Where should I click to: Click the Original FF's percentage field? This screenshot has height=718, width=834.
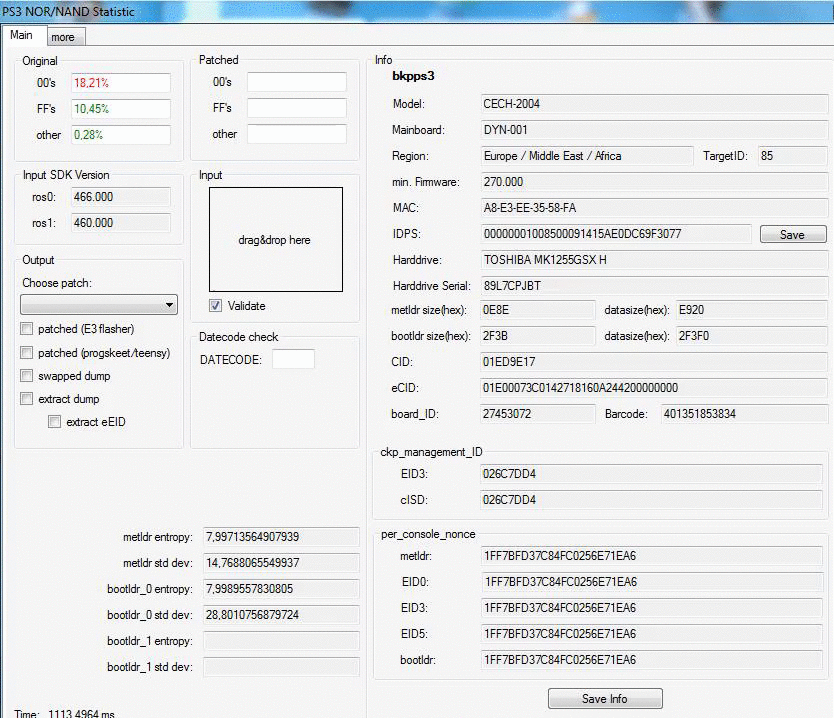[x=121, y=109]
